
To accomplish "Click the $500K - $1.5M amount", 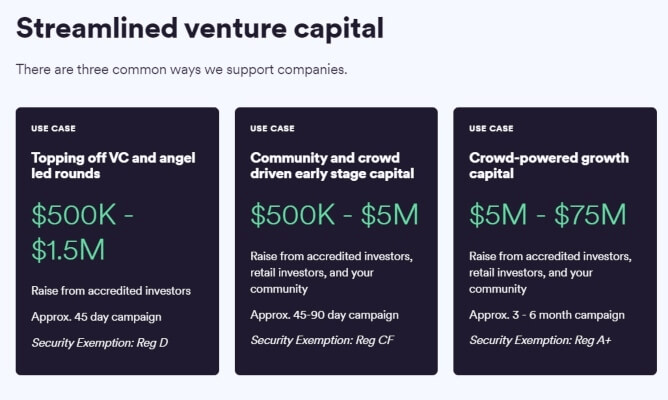I will (83, 232).
